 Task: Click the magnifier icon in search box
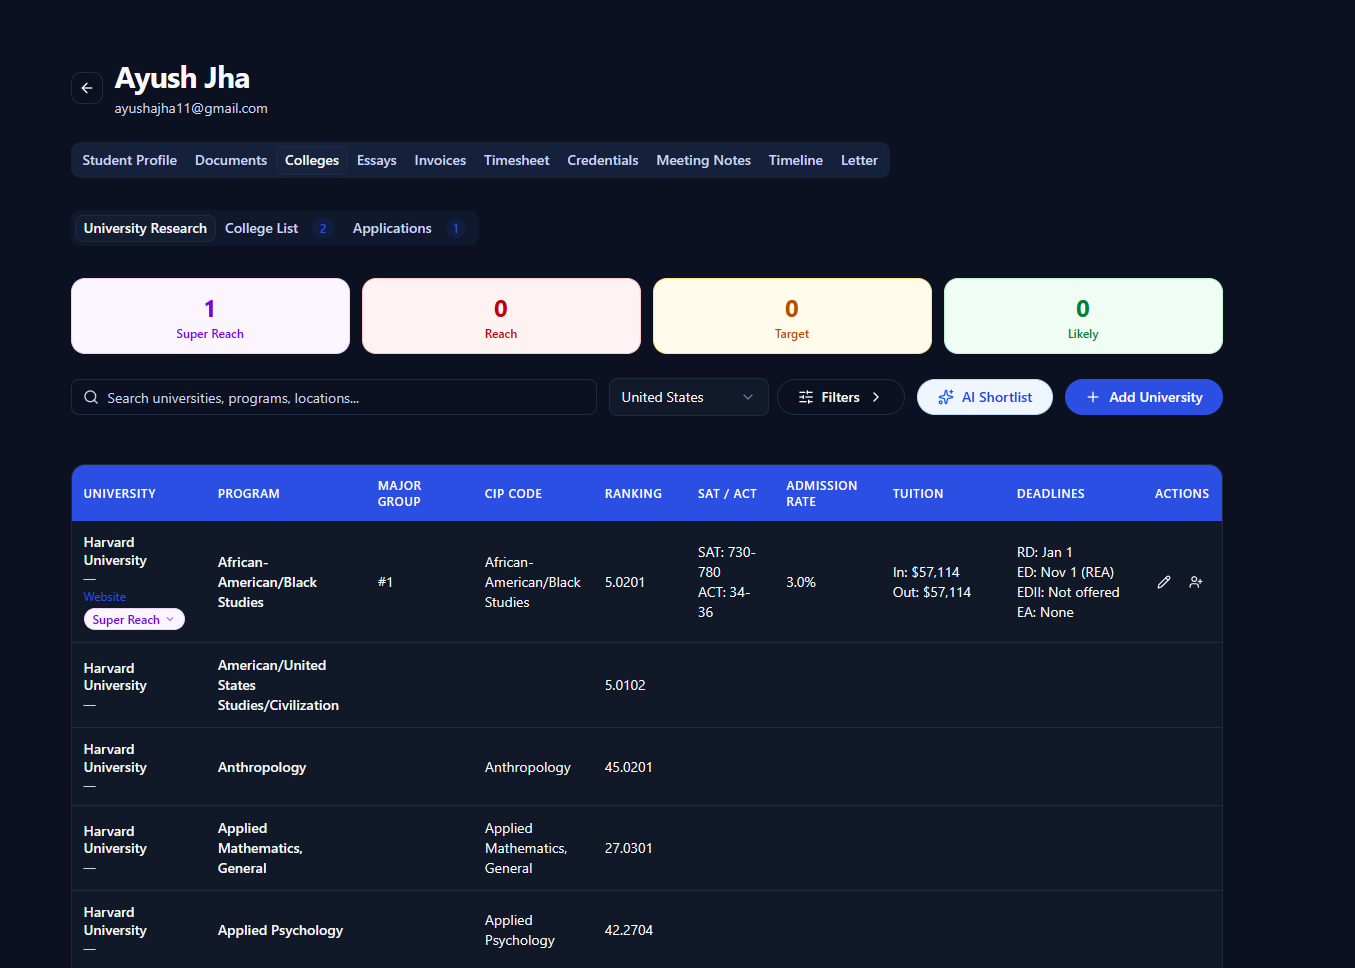[91, 397]
